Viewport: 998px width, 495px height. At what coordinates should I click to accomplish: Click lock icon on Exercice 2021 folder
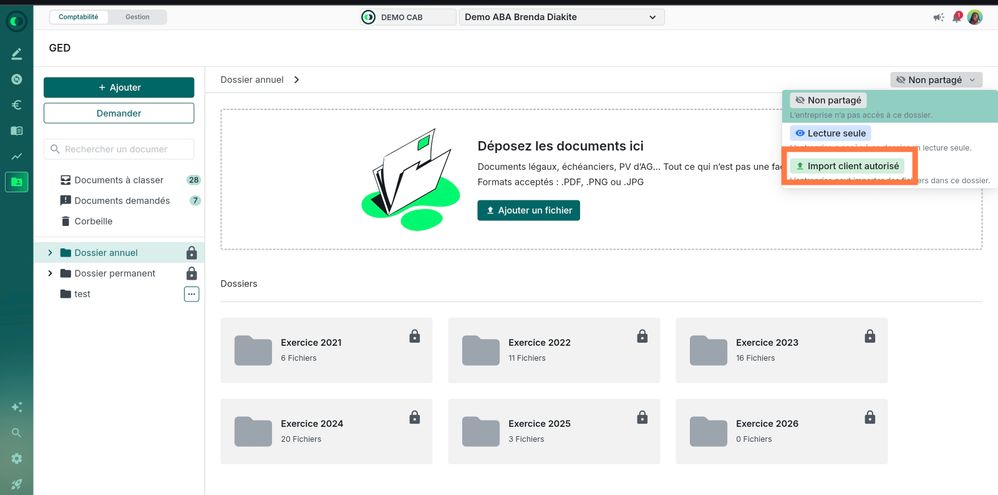[414, 336]
